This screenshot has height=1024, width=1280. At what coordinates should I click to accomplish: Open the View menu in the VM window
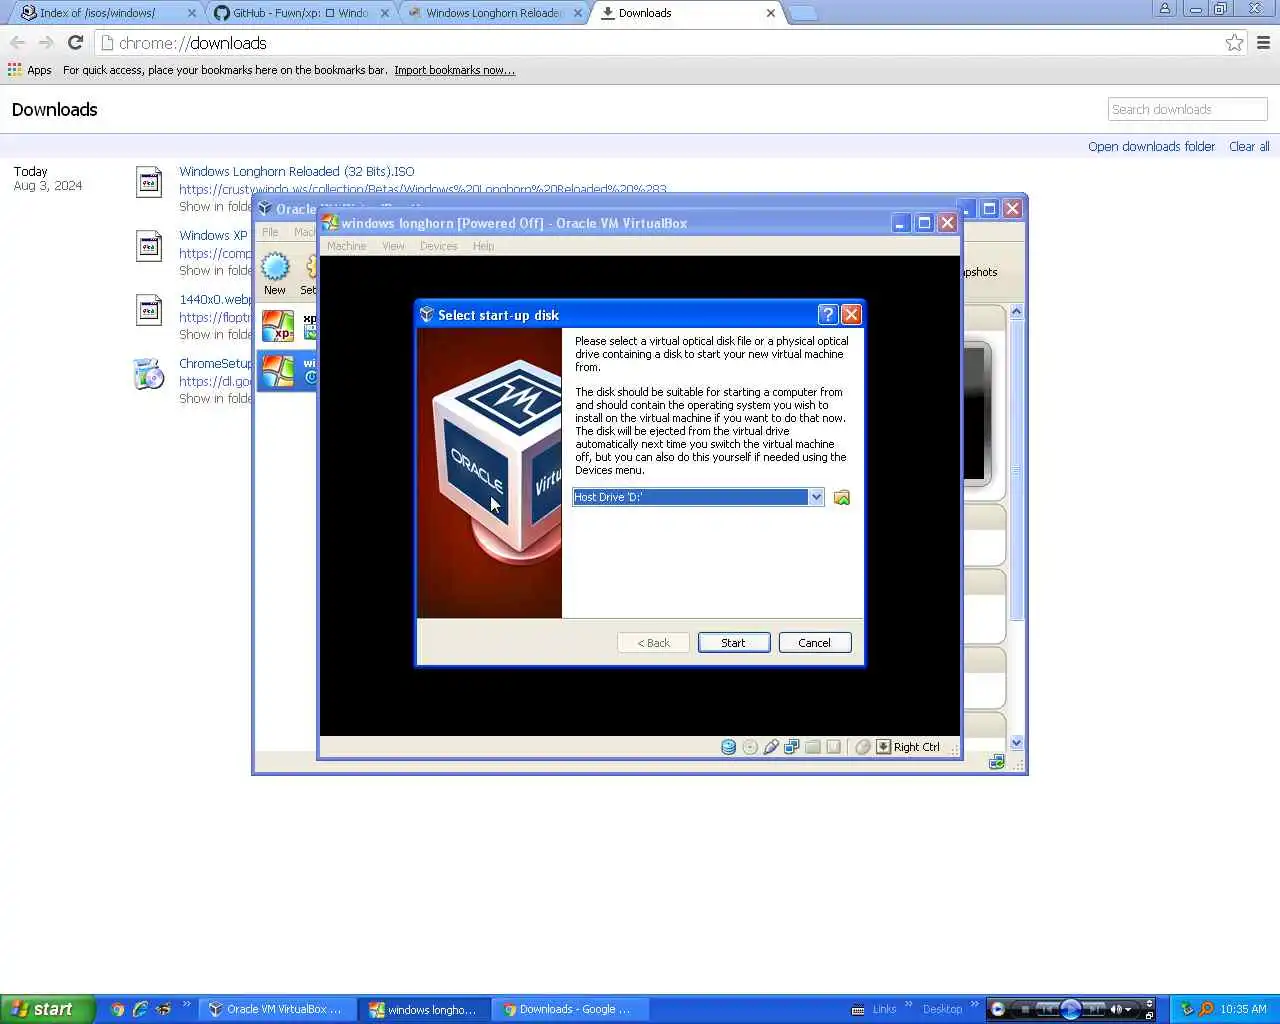click(393, 246)
